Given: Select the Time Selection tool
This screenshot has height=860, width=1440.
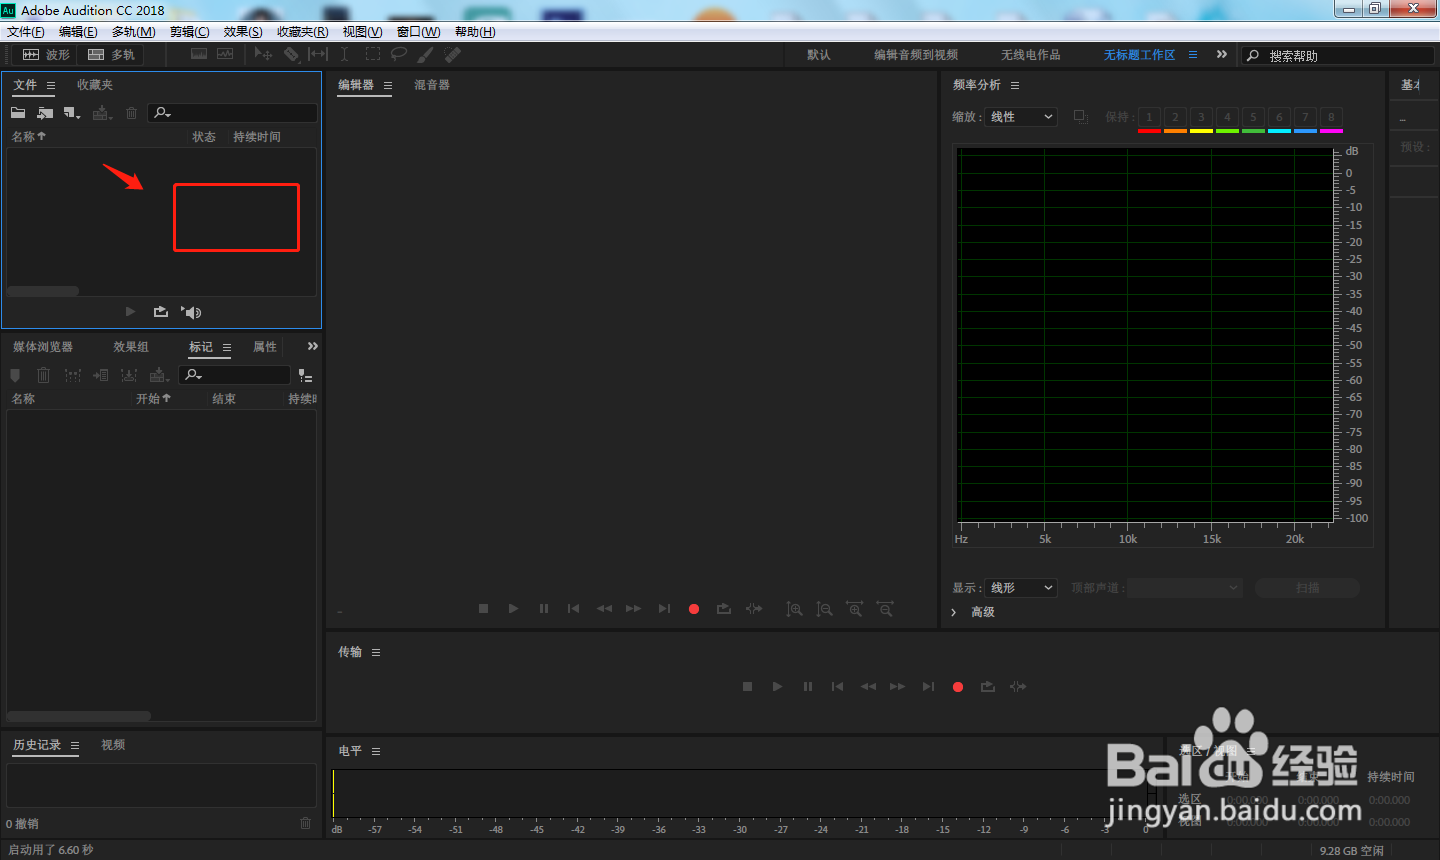Looking at the screenshot, I should click(344, 54).
